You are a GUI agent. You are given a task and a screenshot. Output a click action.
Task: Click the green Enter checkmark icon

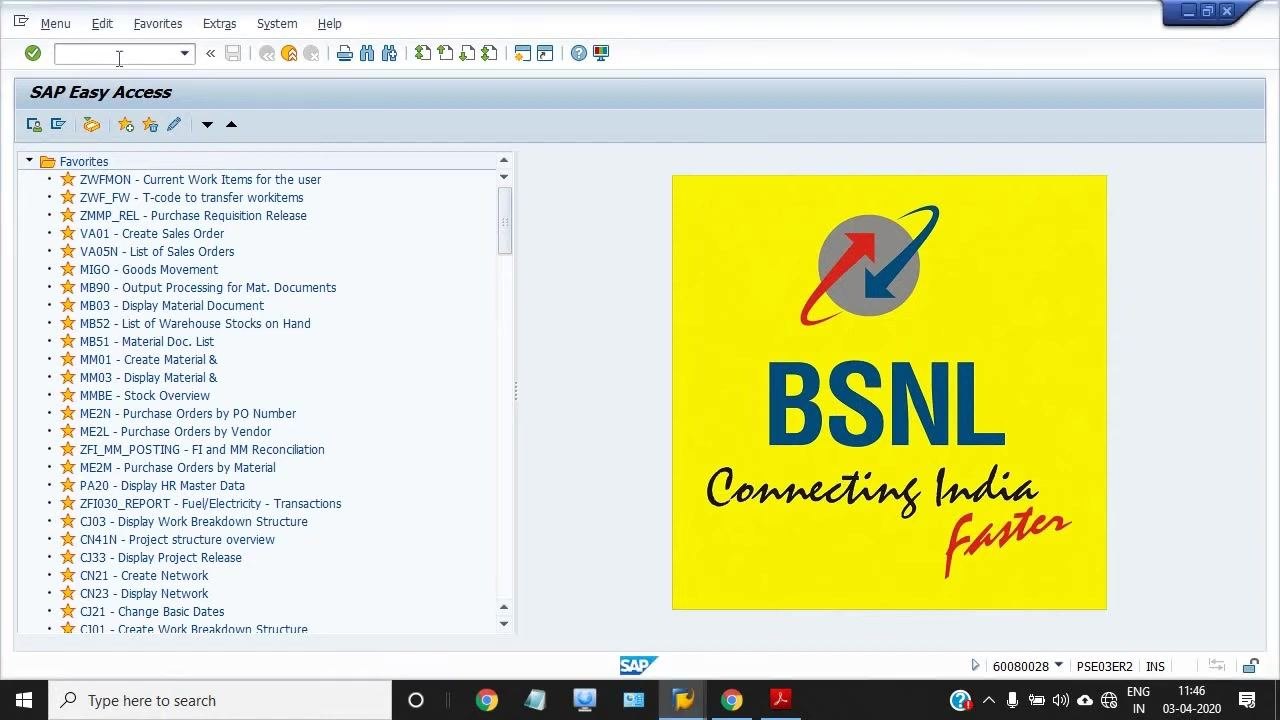click(x=33, y=53)
